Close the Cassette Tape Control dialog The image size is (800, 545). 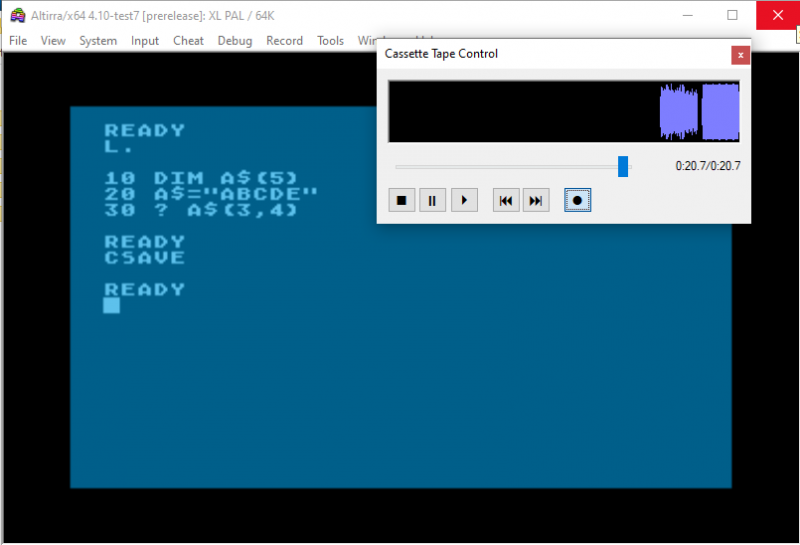[x=740, y=55]
